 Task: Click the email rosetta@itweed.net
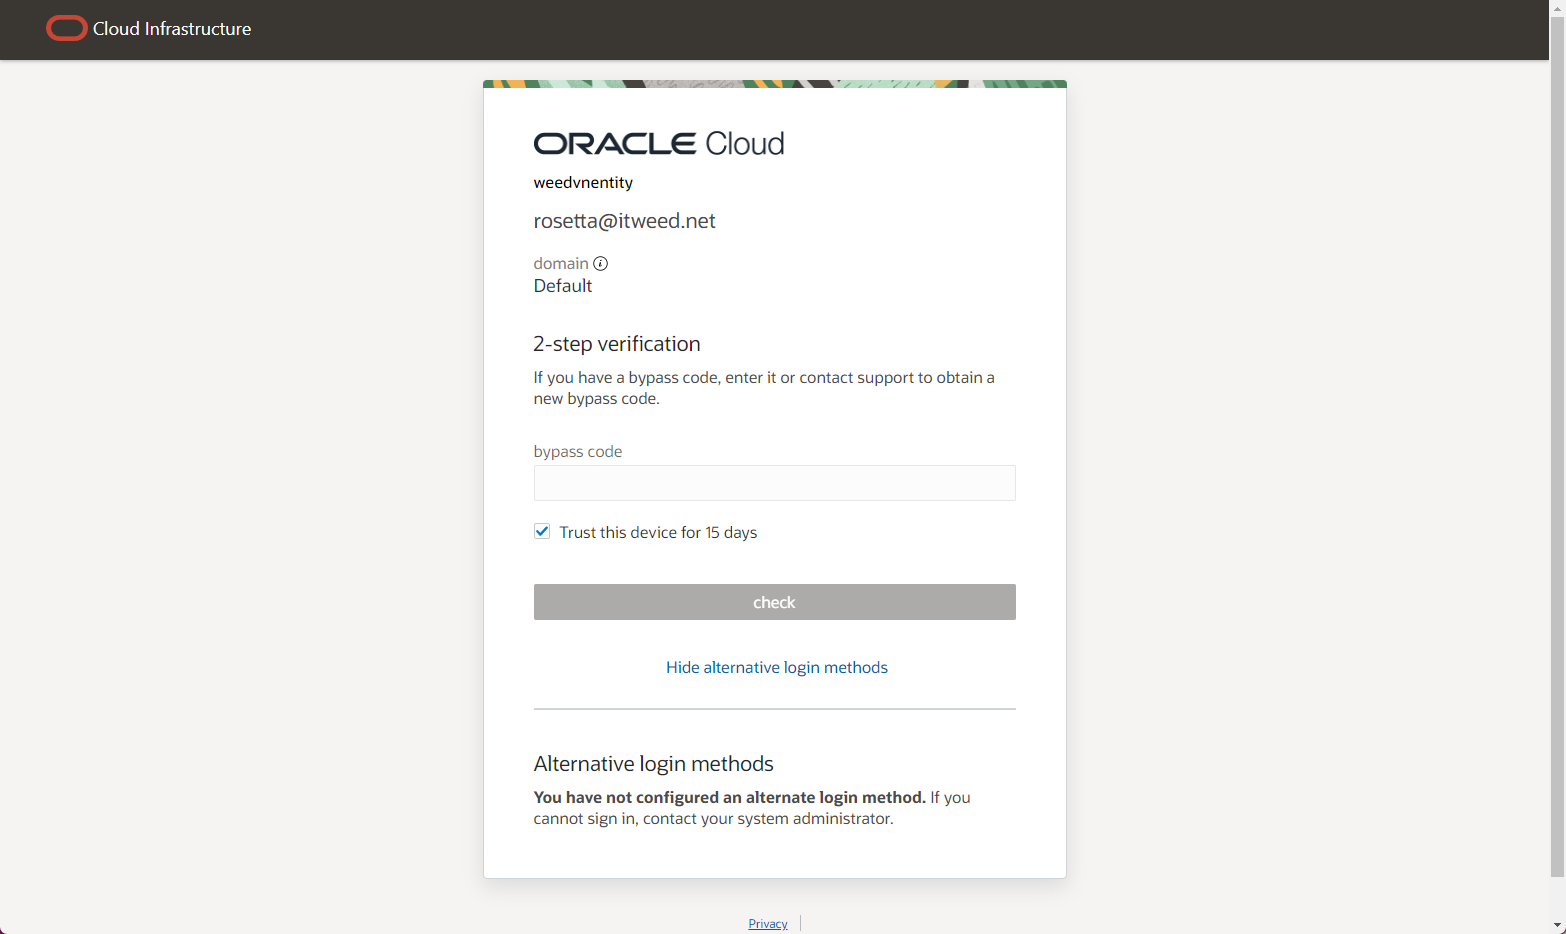[x=624, y=220]
